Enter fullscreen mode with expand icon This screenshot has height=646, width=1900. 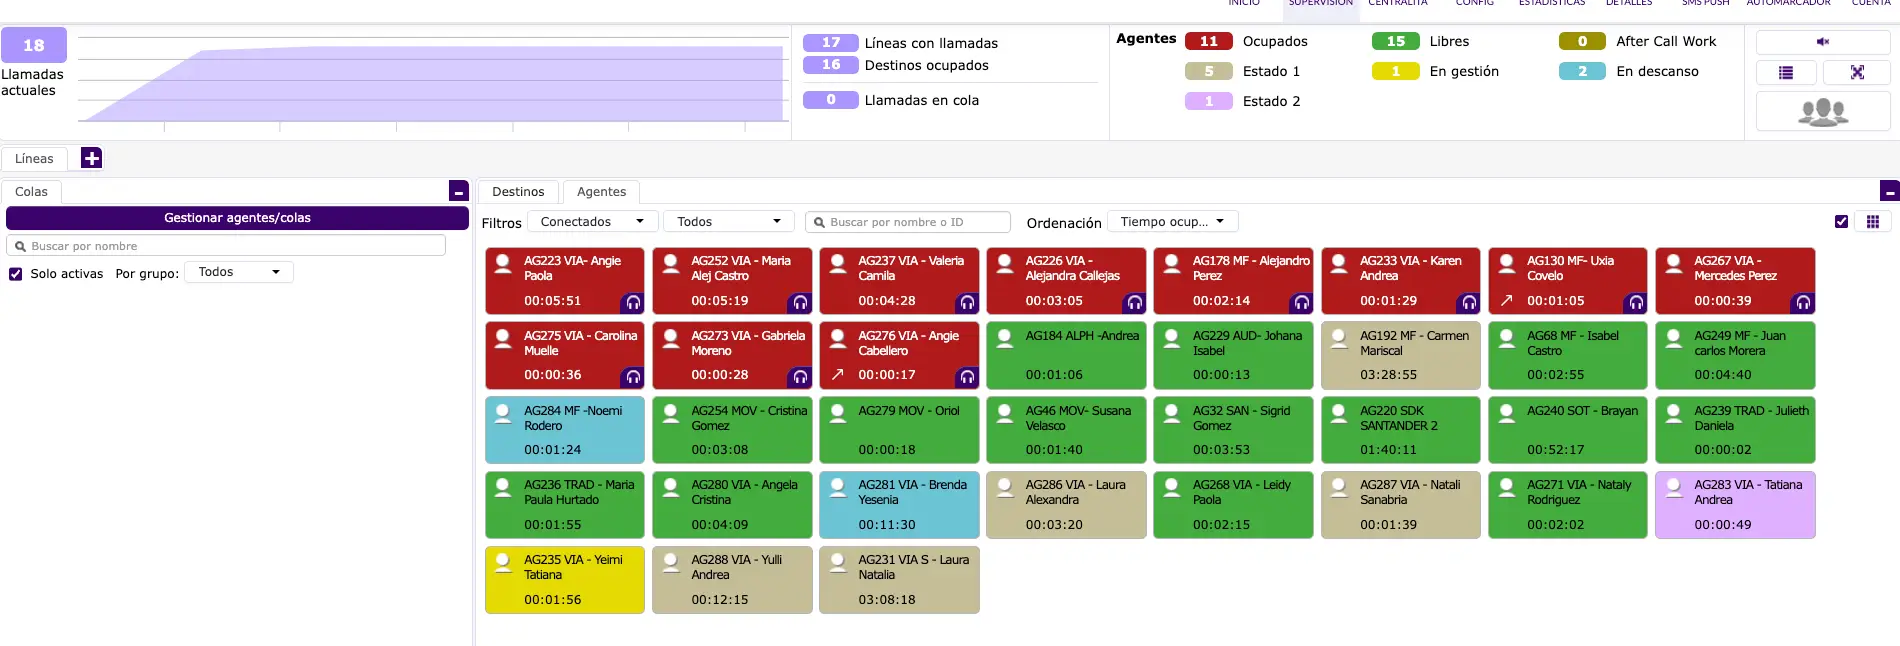1856,73
